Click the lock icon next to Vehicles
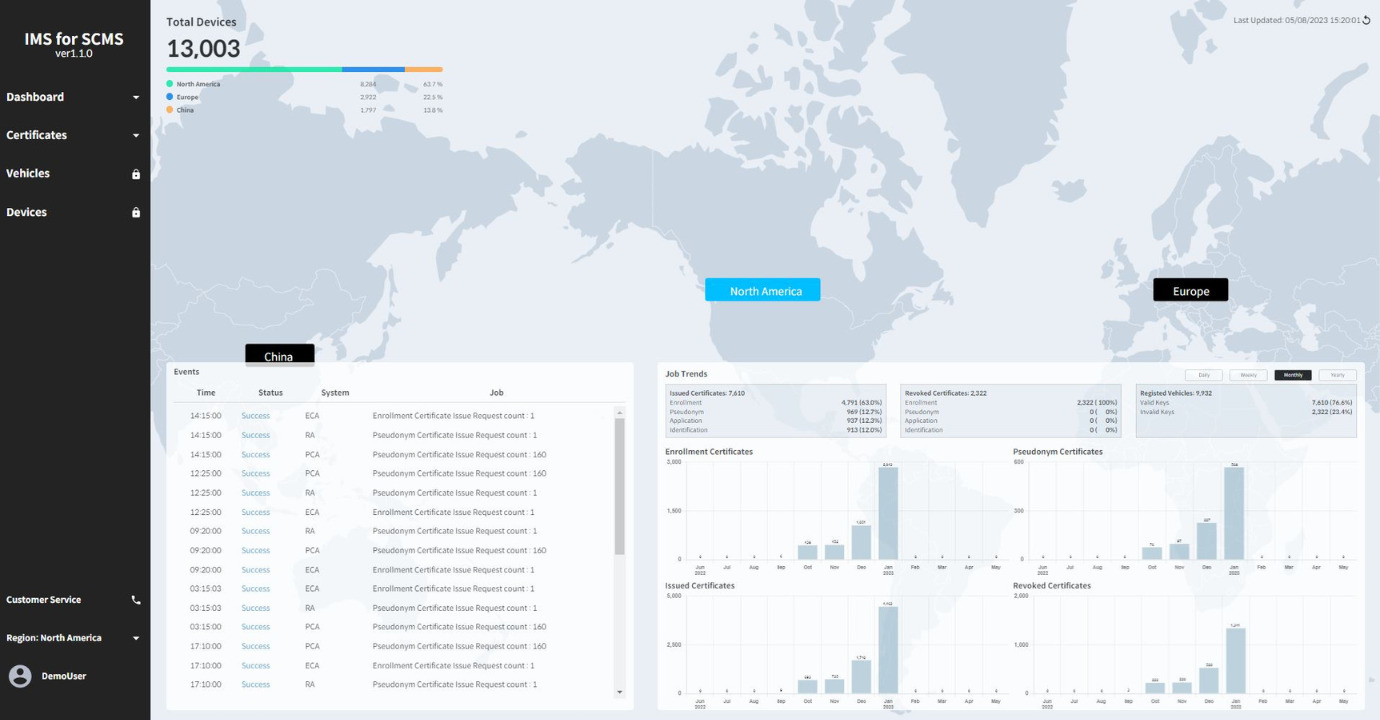1380x720 pixels. tap(136, 174)
